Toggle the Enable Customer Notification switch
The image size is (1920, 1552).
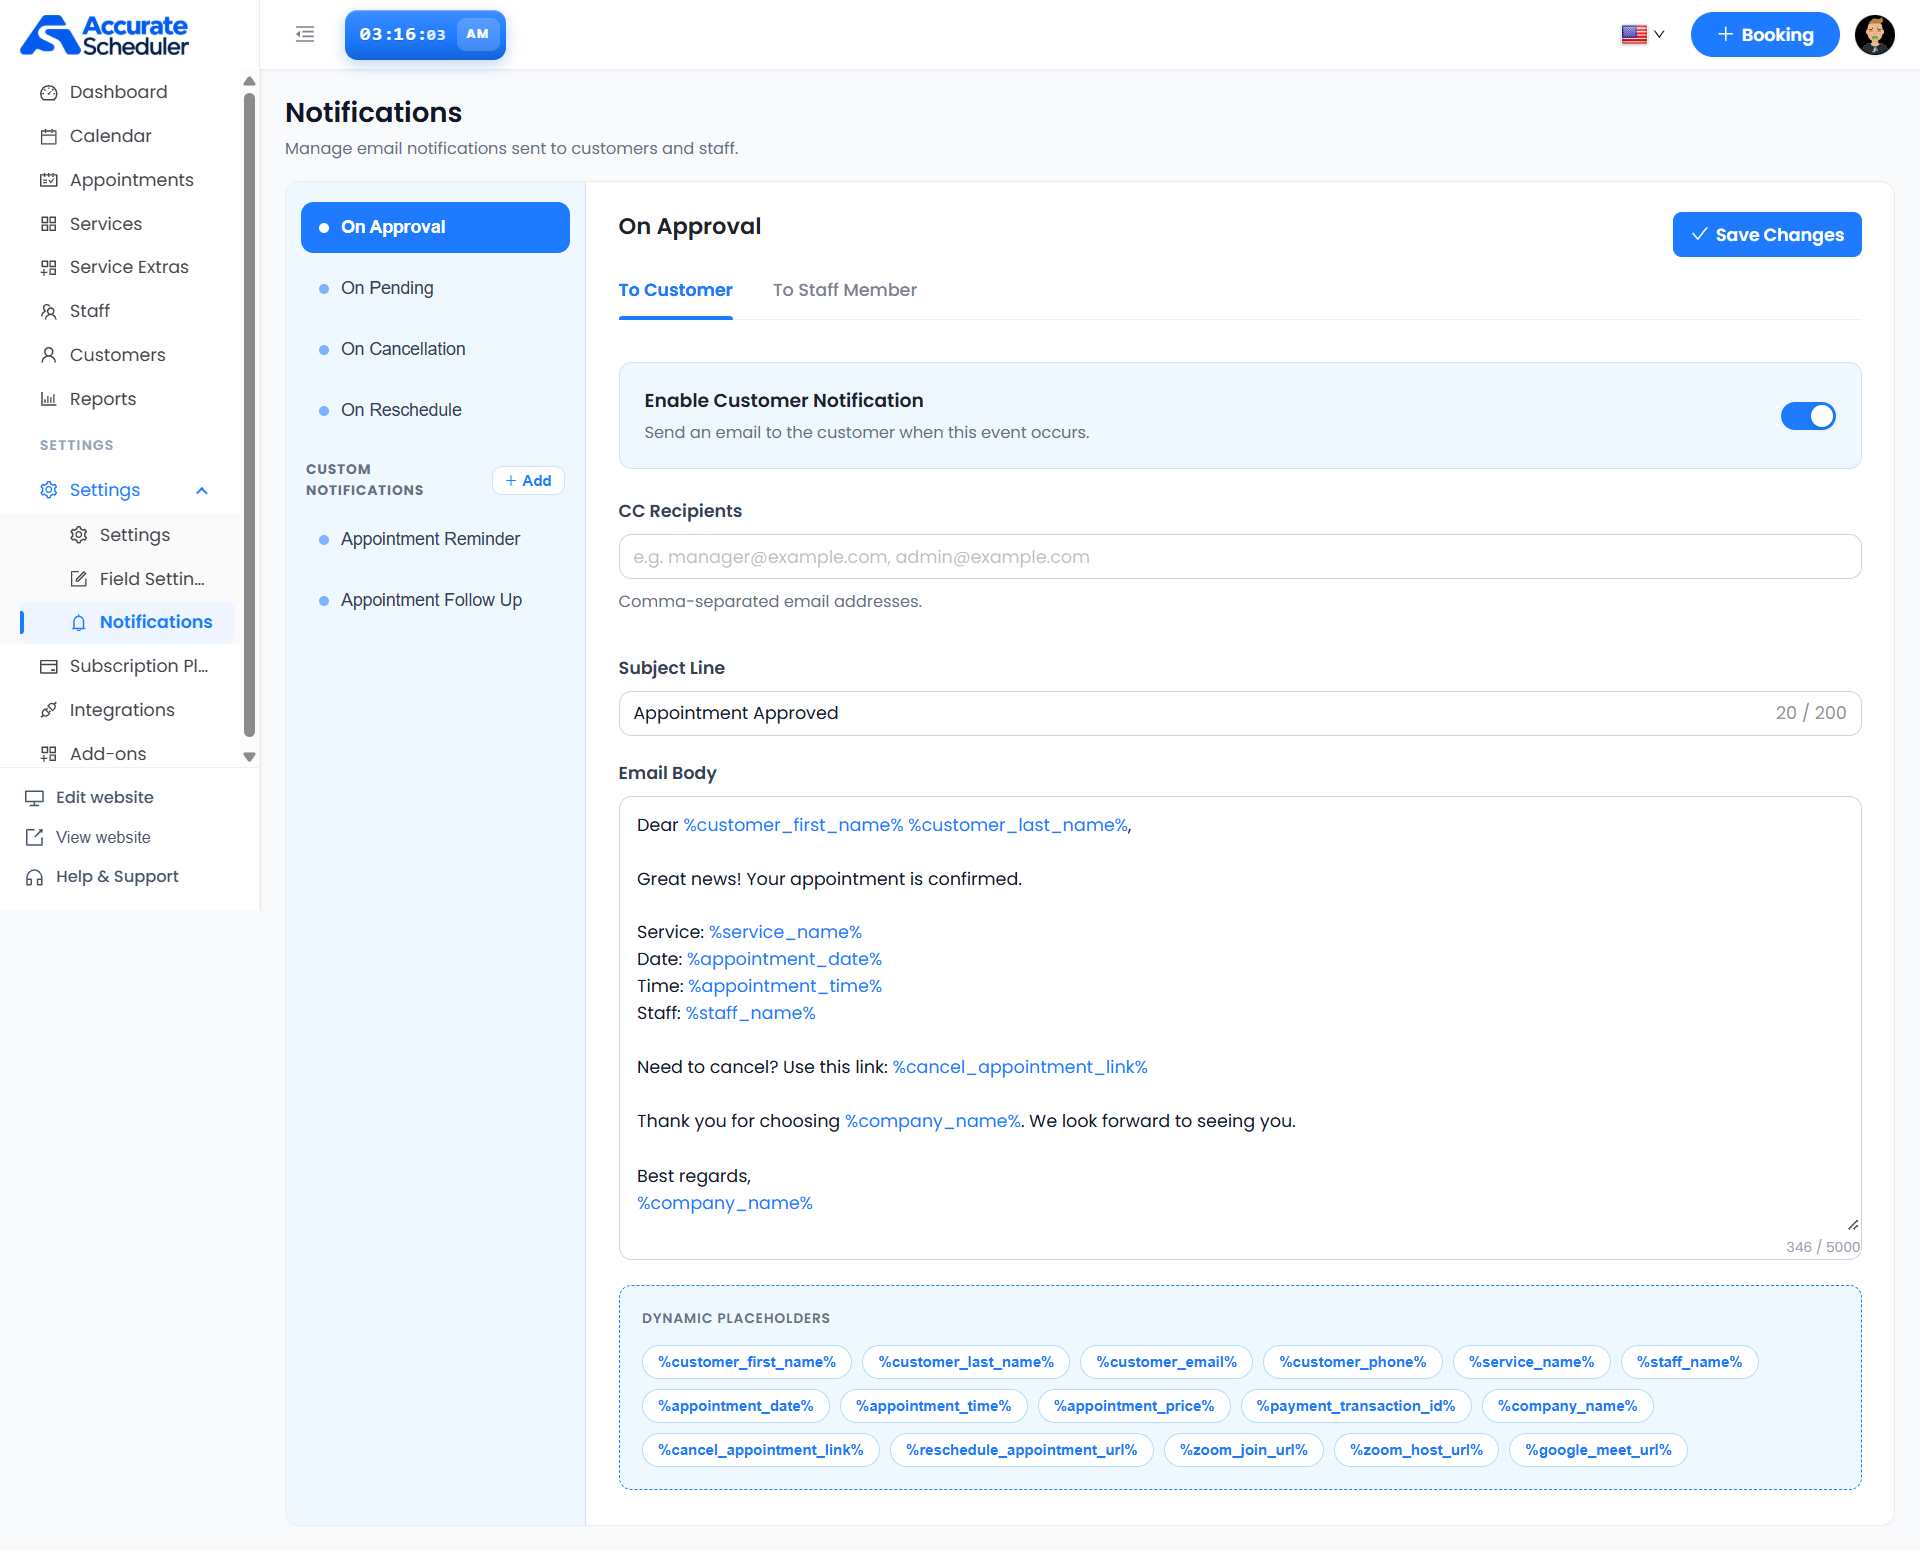[x=1808, y=416]
